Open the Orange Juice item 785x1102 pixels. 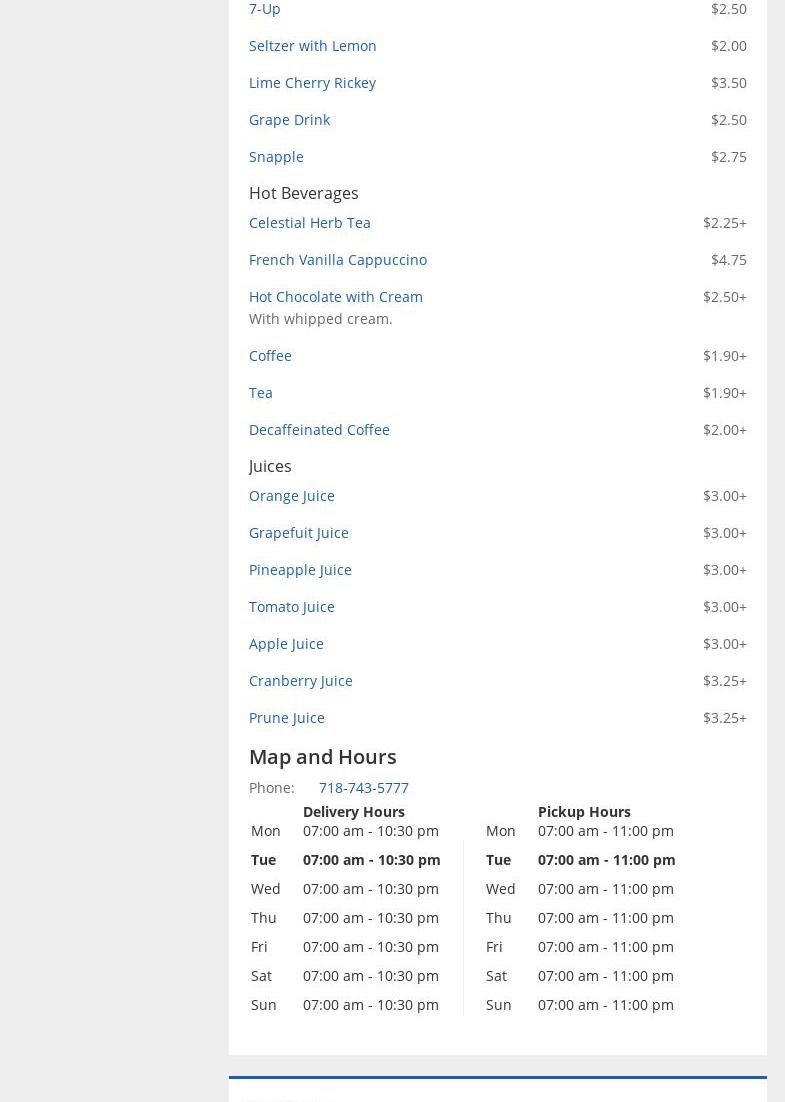coord(291,496)
